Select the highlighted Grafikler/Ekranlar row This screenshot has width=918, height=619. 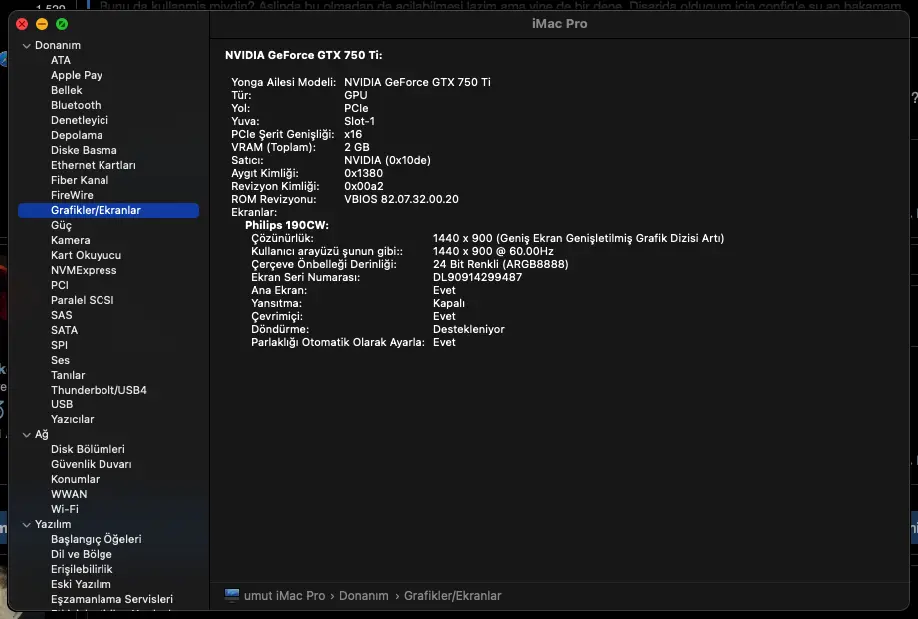click(x=108, y=210)
